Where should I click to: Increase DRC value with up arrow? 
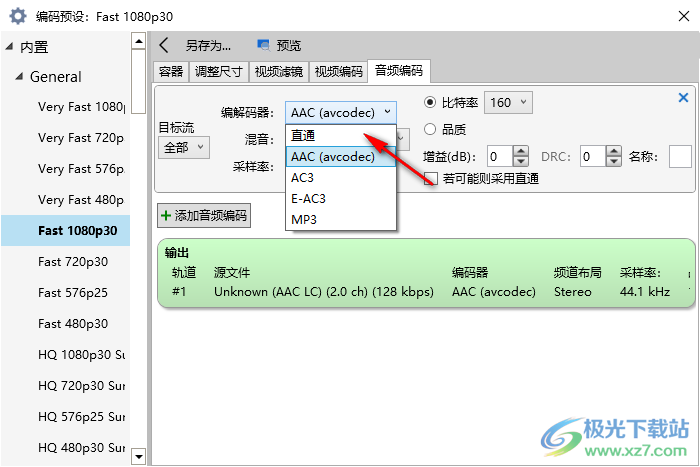[x=614, y=151]
